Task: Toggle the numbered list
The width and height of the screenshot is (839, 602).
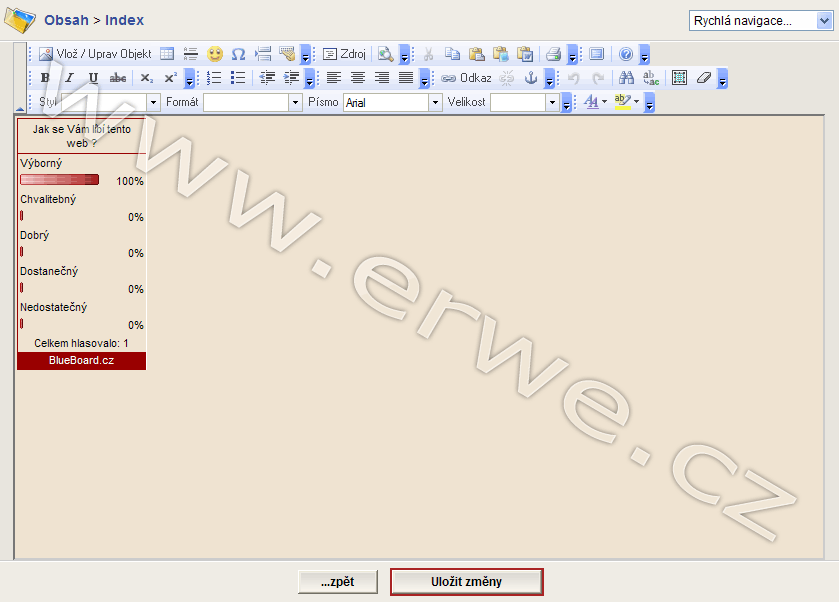Action: point(214,78)
